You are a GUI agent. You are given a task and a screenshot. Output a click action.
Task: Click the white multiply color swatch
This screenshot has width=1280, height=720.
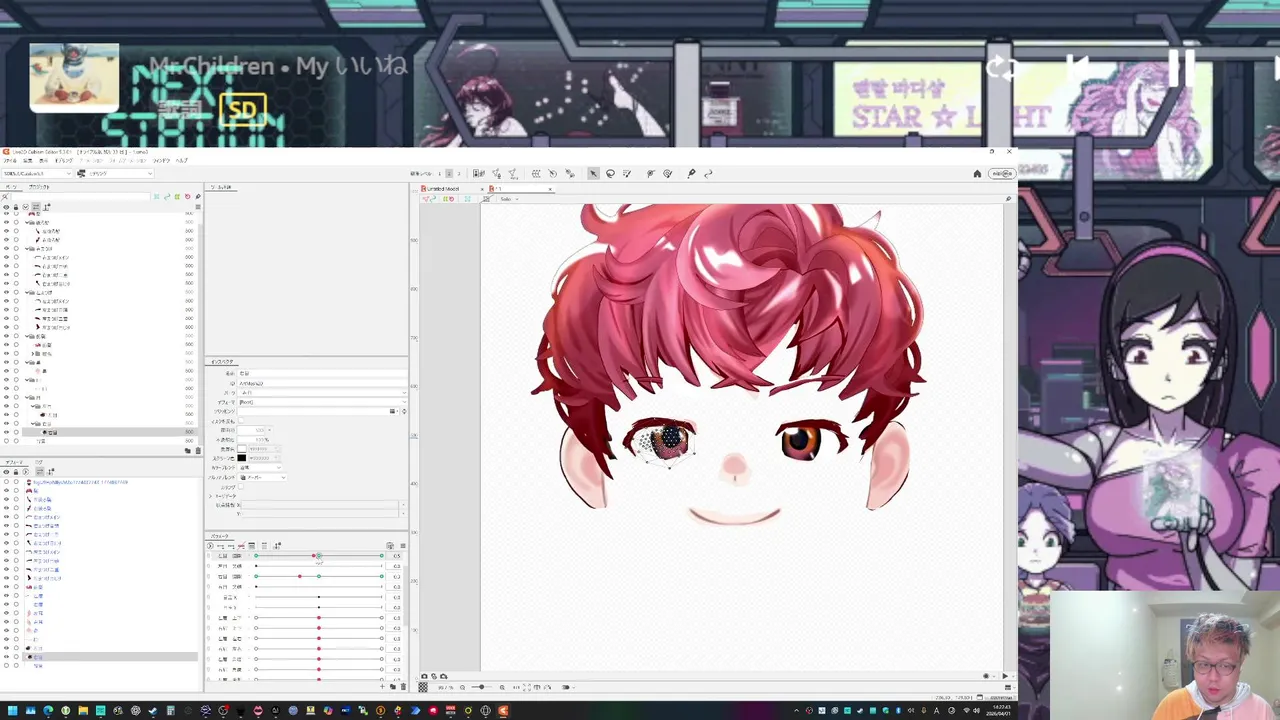pyautogui.click(x=242, y=449)
